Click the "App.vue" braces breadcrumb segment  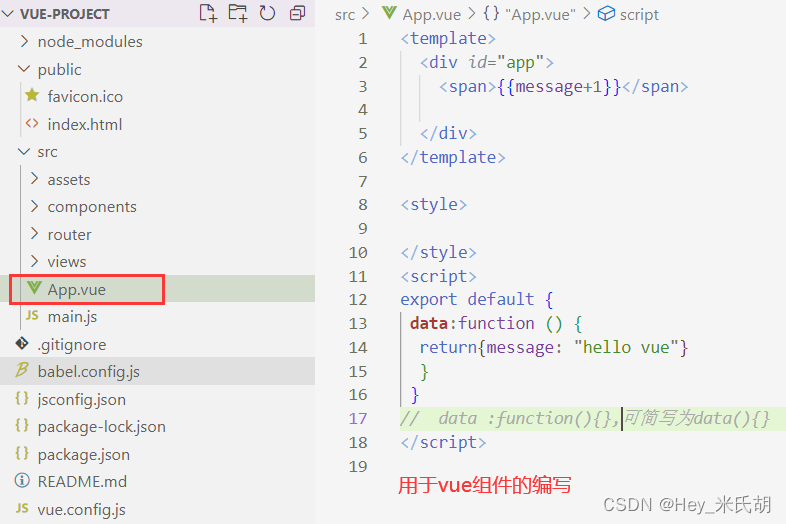coord(529,14)
